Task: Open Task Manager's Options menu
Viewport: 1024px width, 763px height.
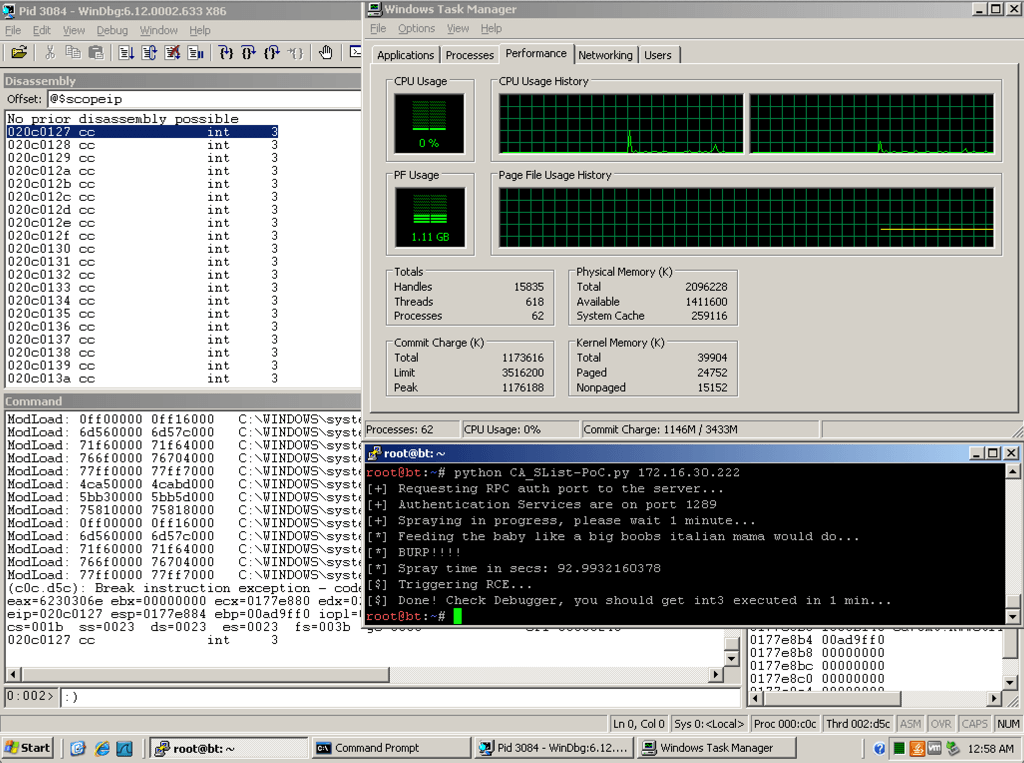Action: (416, 29)
